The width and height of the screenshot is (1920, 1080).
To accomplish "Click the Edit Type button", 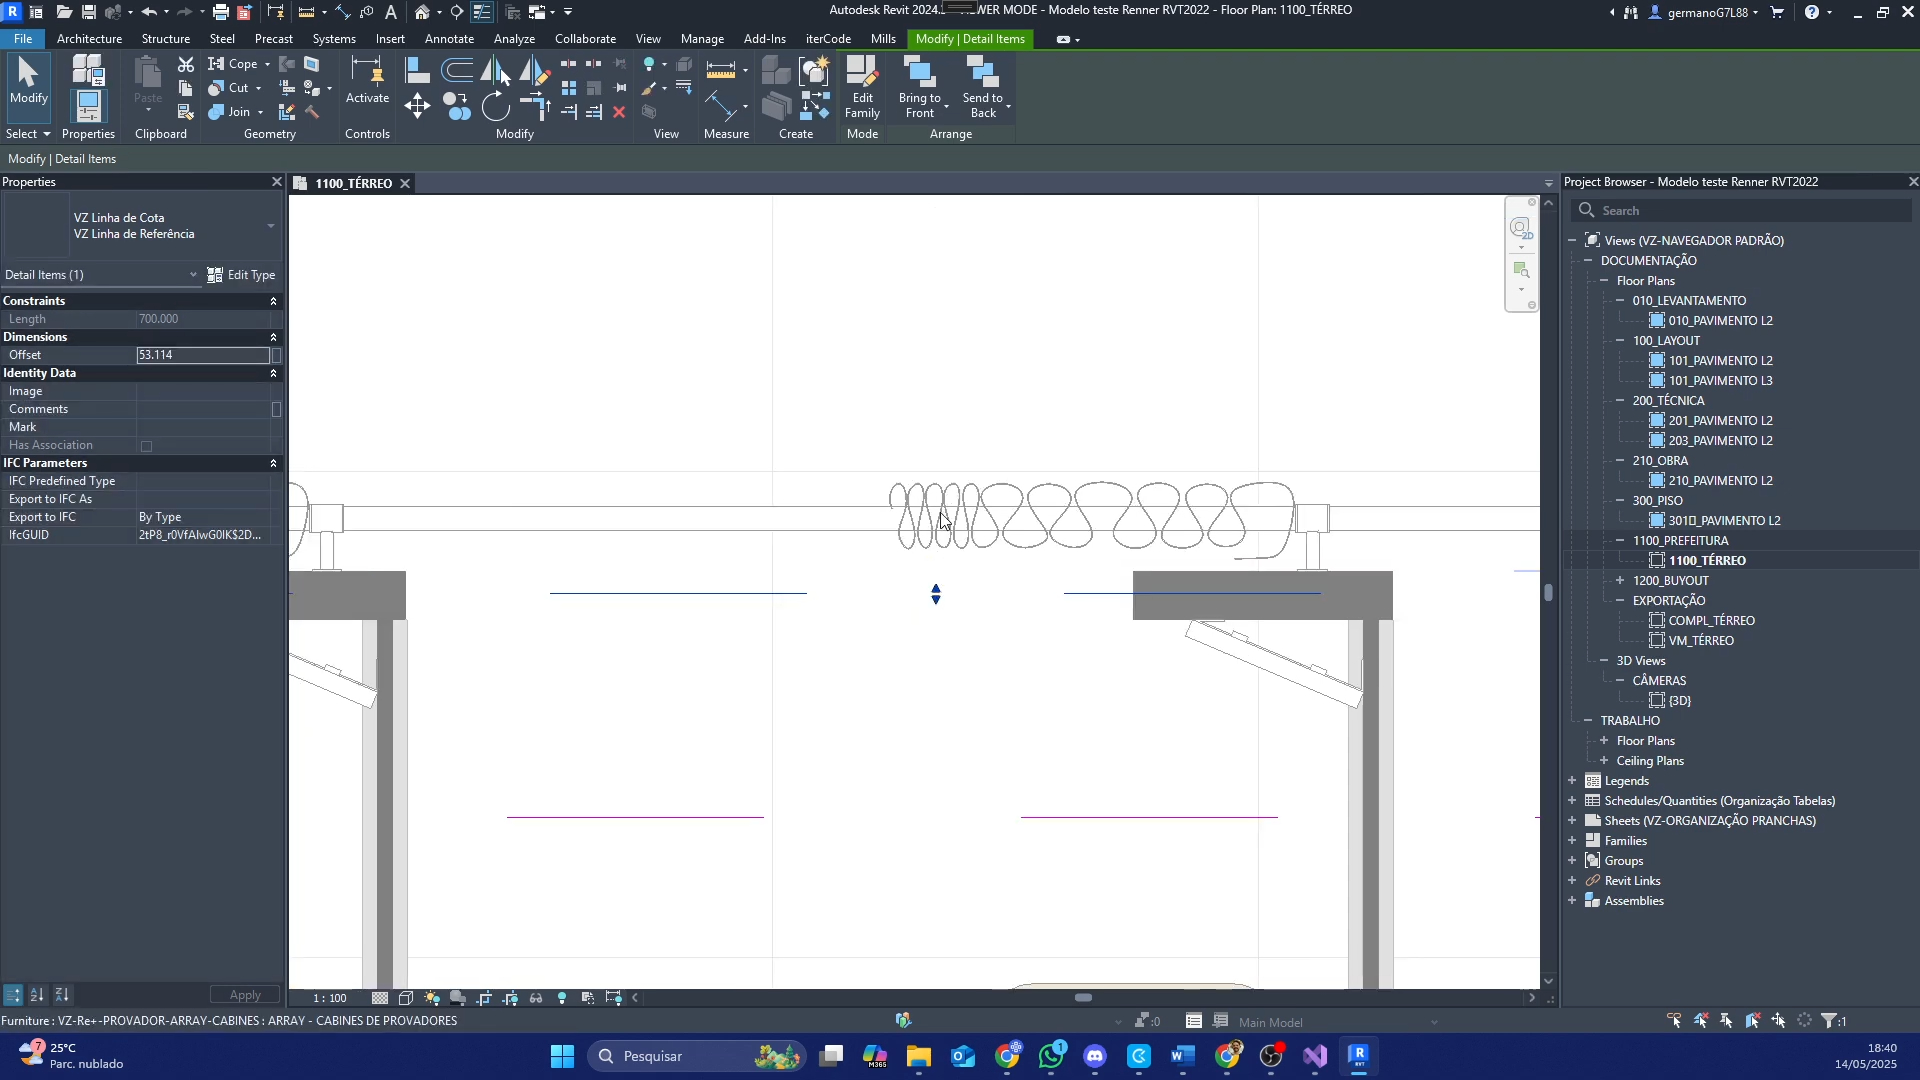I will (241, 275).
